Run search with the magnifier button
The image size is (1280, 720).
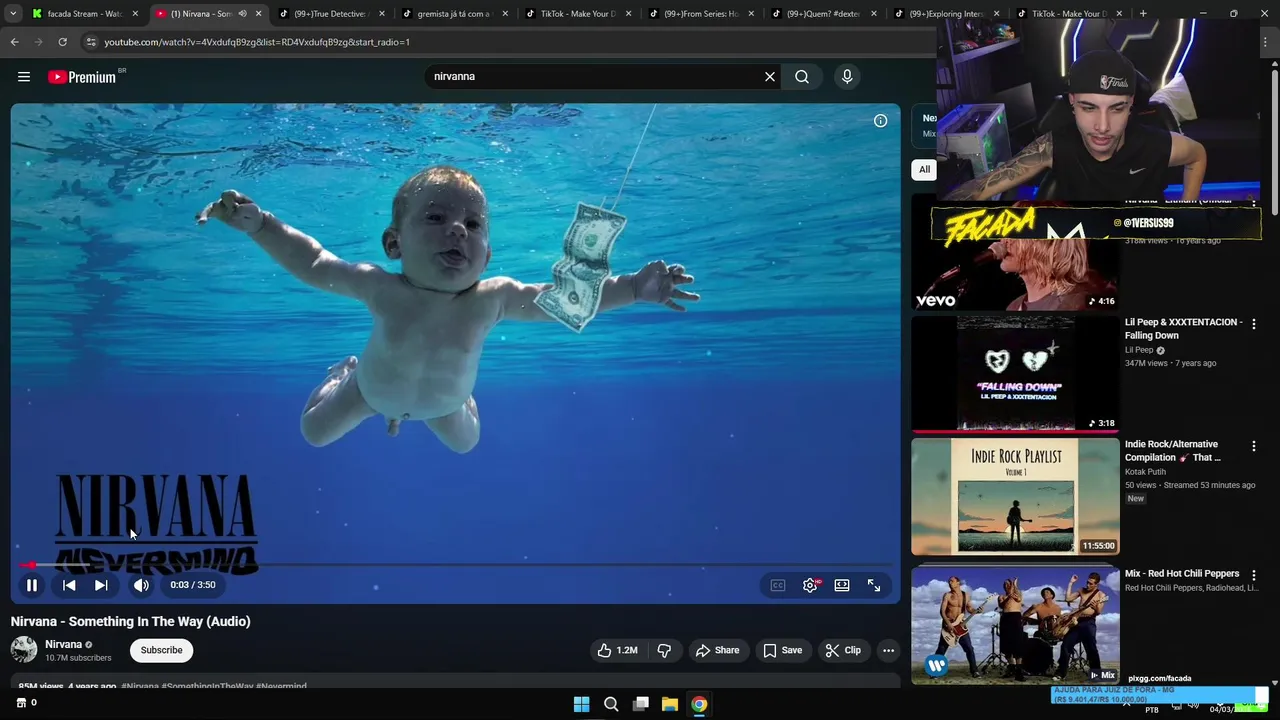tap(802, 76)
